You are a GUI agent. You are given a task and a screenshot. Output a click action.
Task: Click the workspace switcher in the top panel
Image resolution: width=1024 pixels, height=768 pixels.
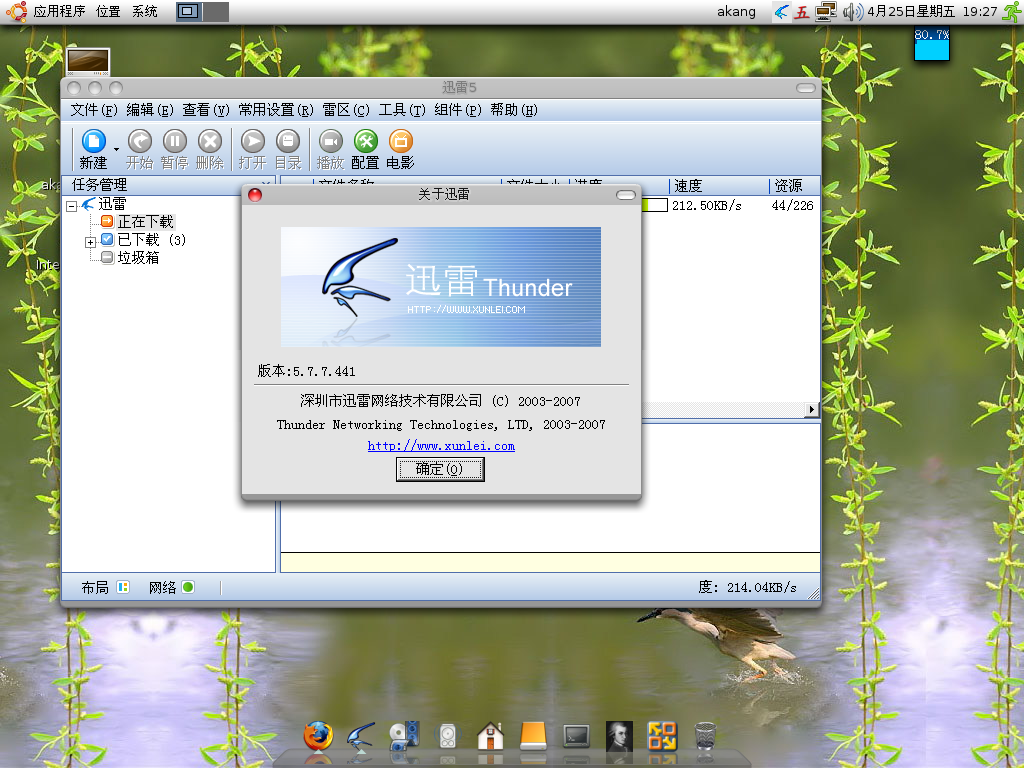(202, 11)
